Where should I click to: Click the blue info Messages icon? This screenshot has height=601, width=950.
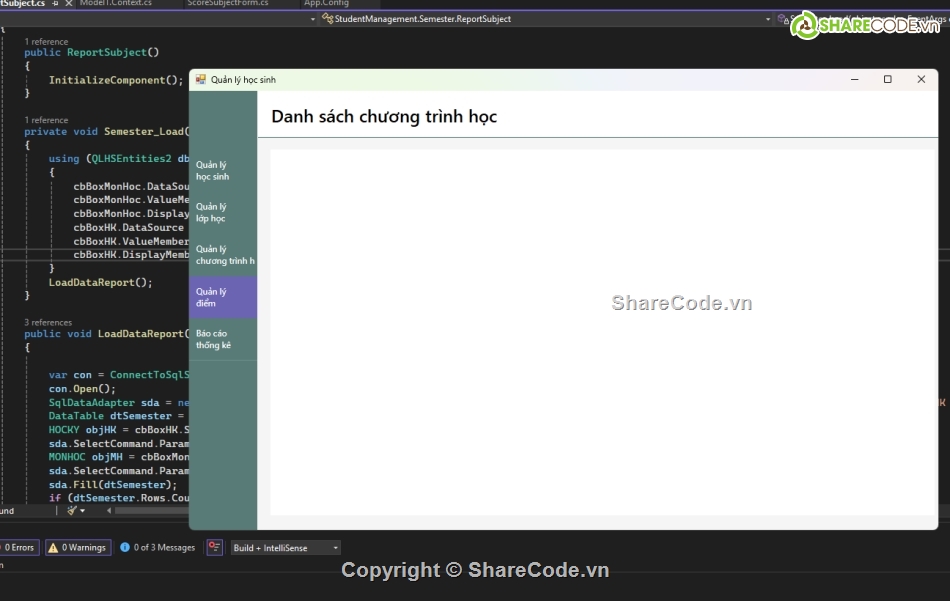point(125,547)
